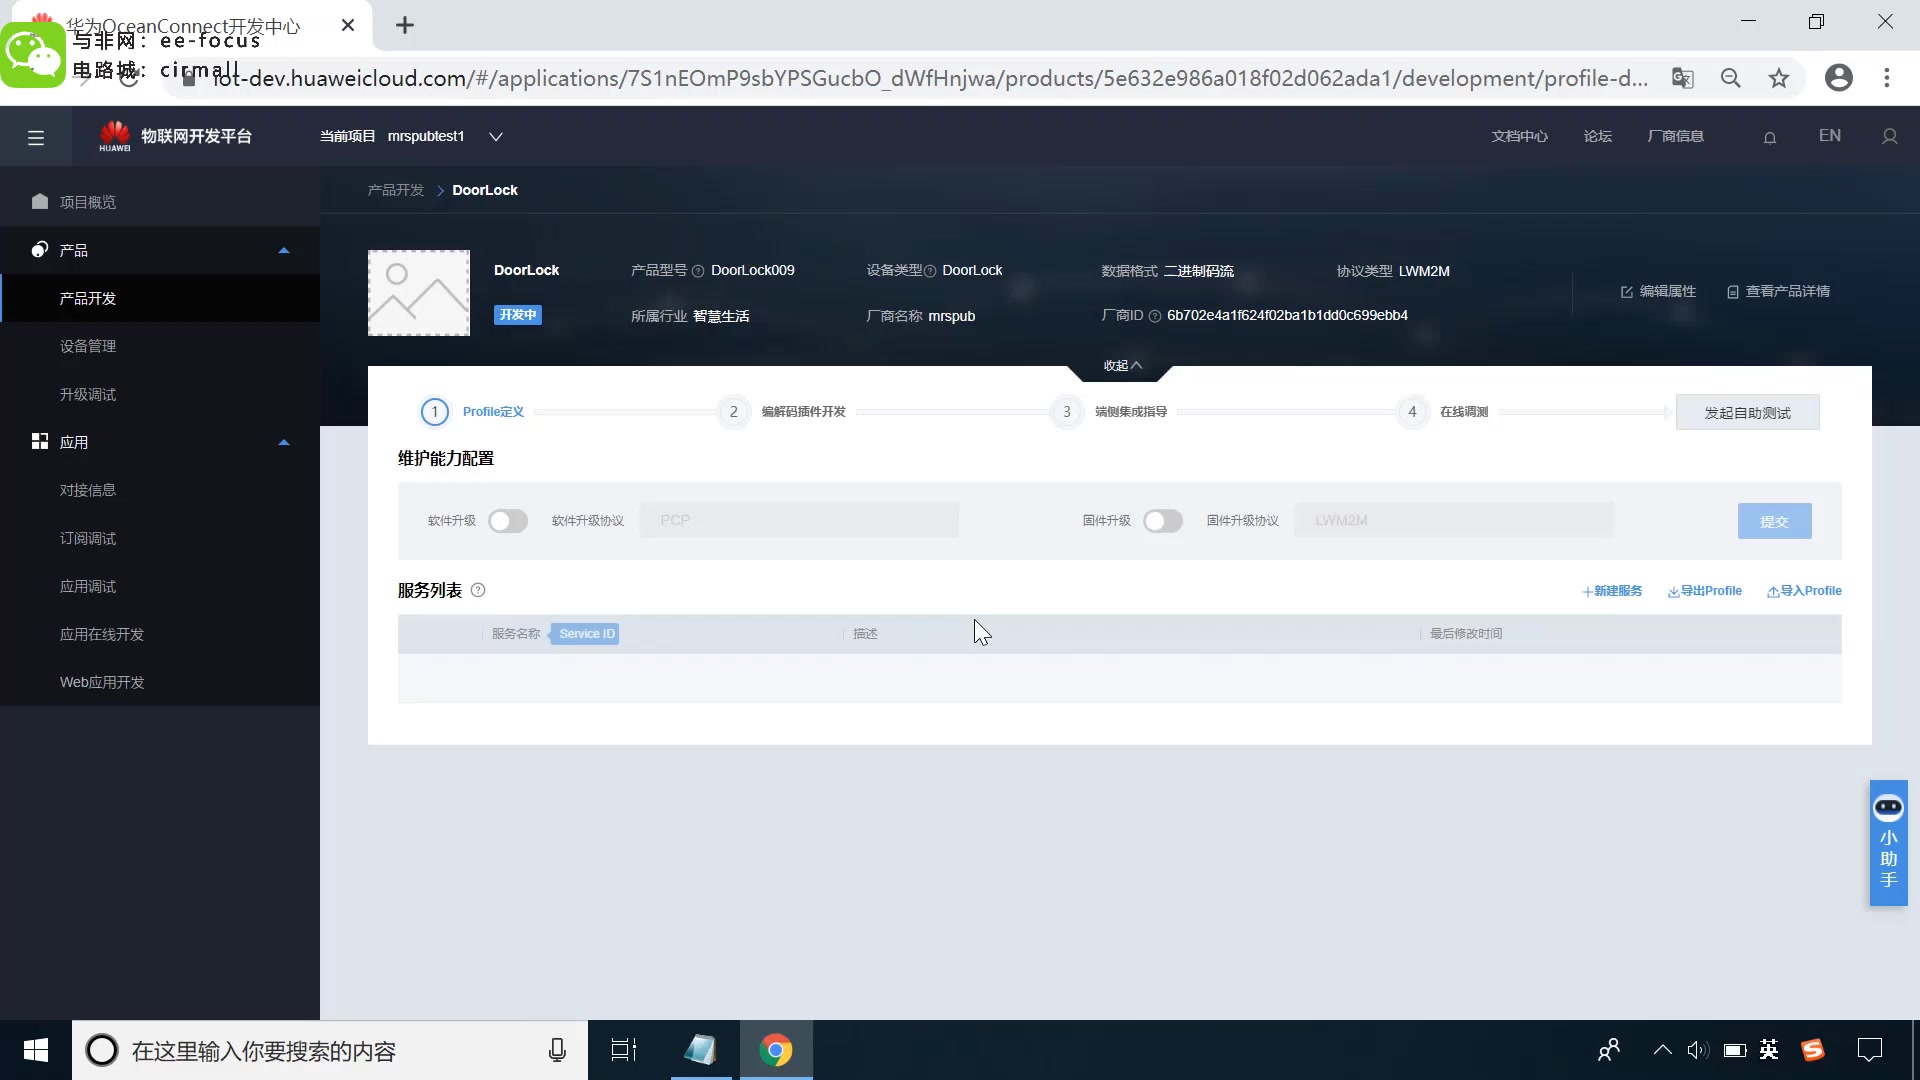Switch language to EN

coord(1829,136)
